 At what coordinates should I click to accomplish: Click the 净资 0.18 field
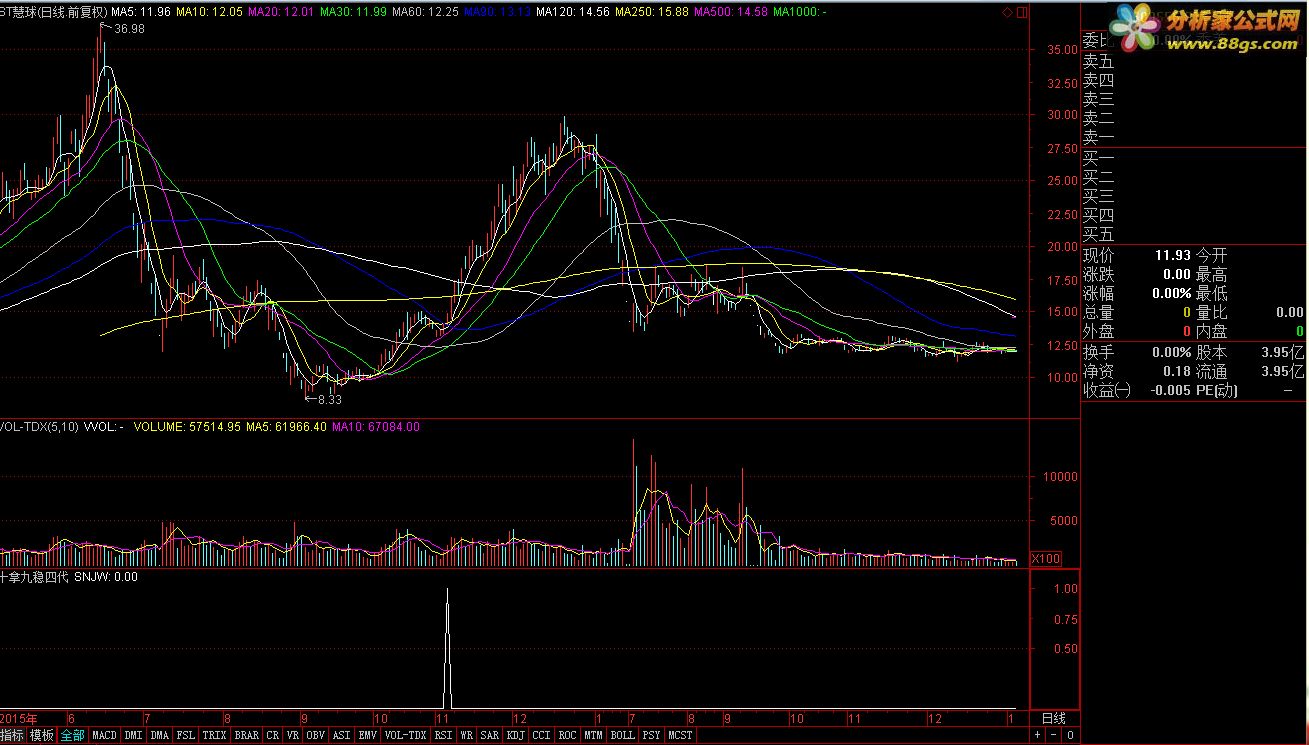1137,371
